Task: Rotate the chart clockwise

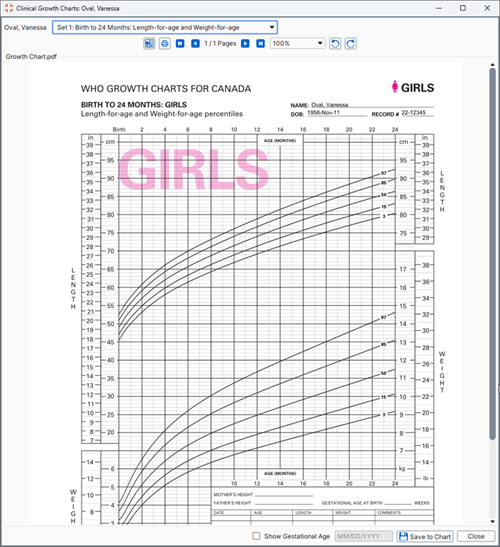Action: pos(351,44)
